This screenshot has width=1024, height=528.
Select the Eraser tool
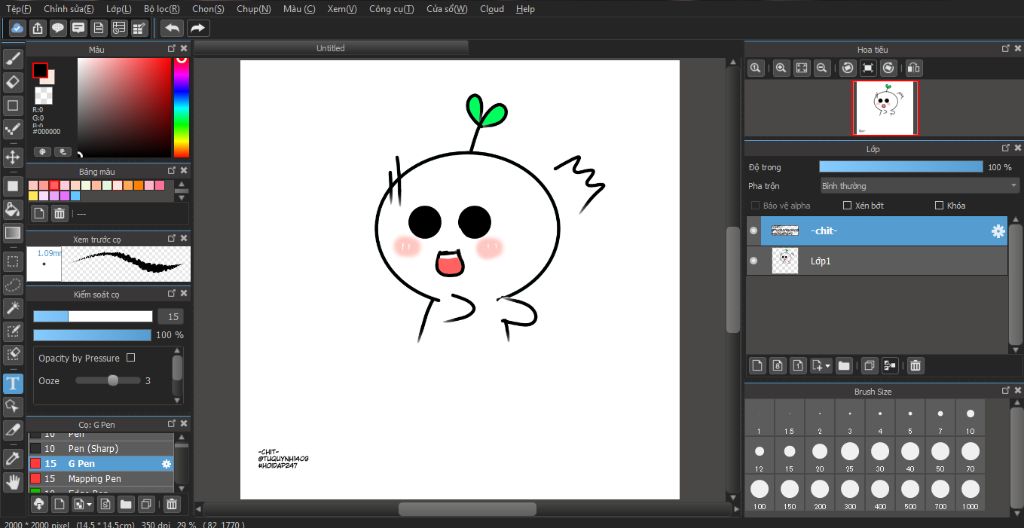tap(13, 82)
